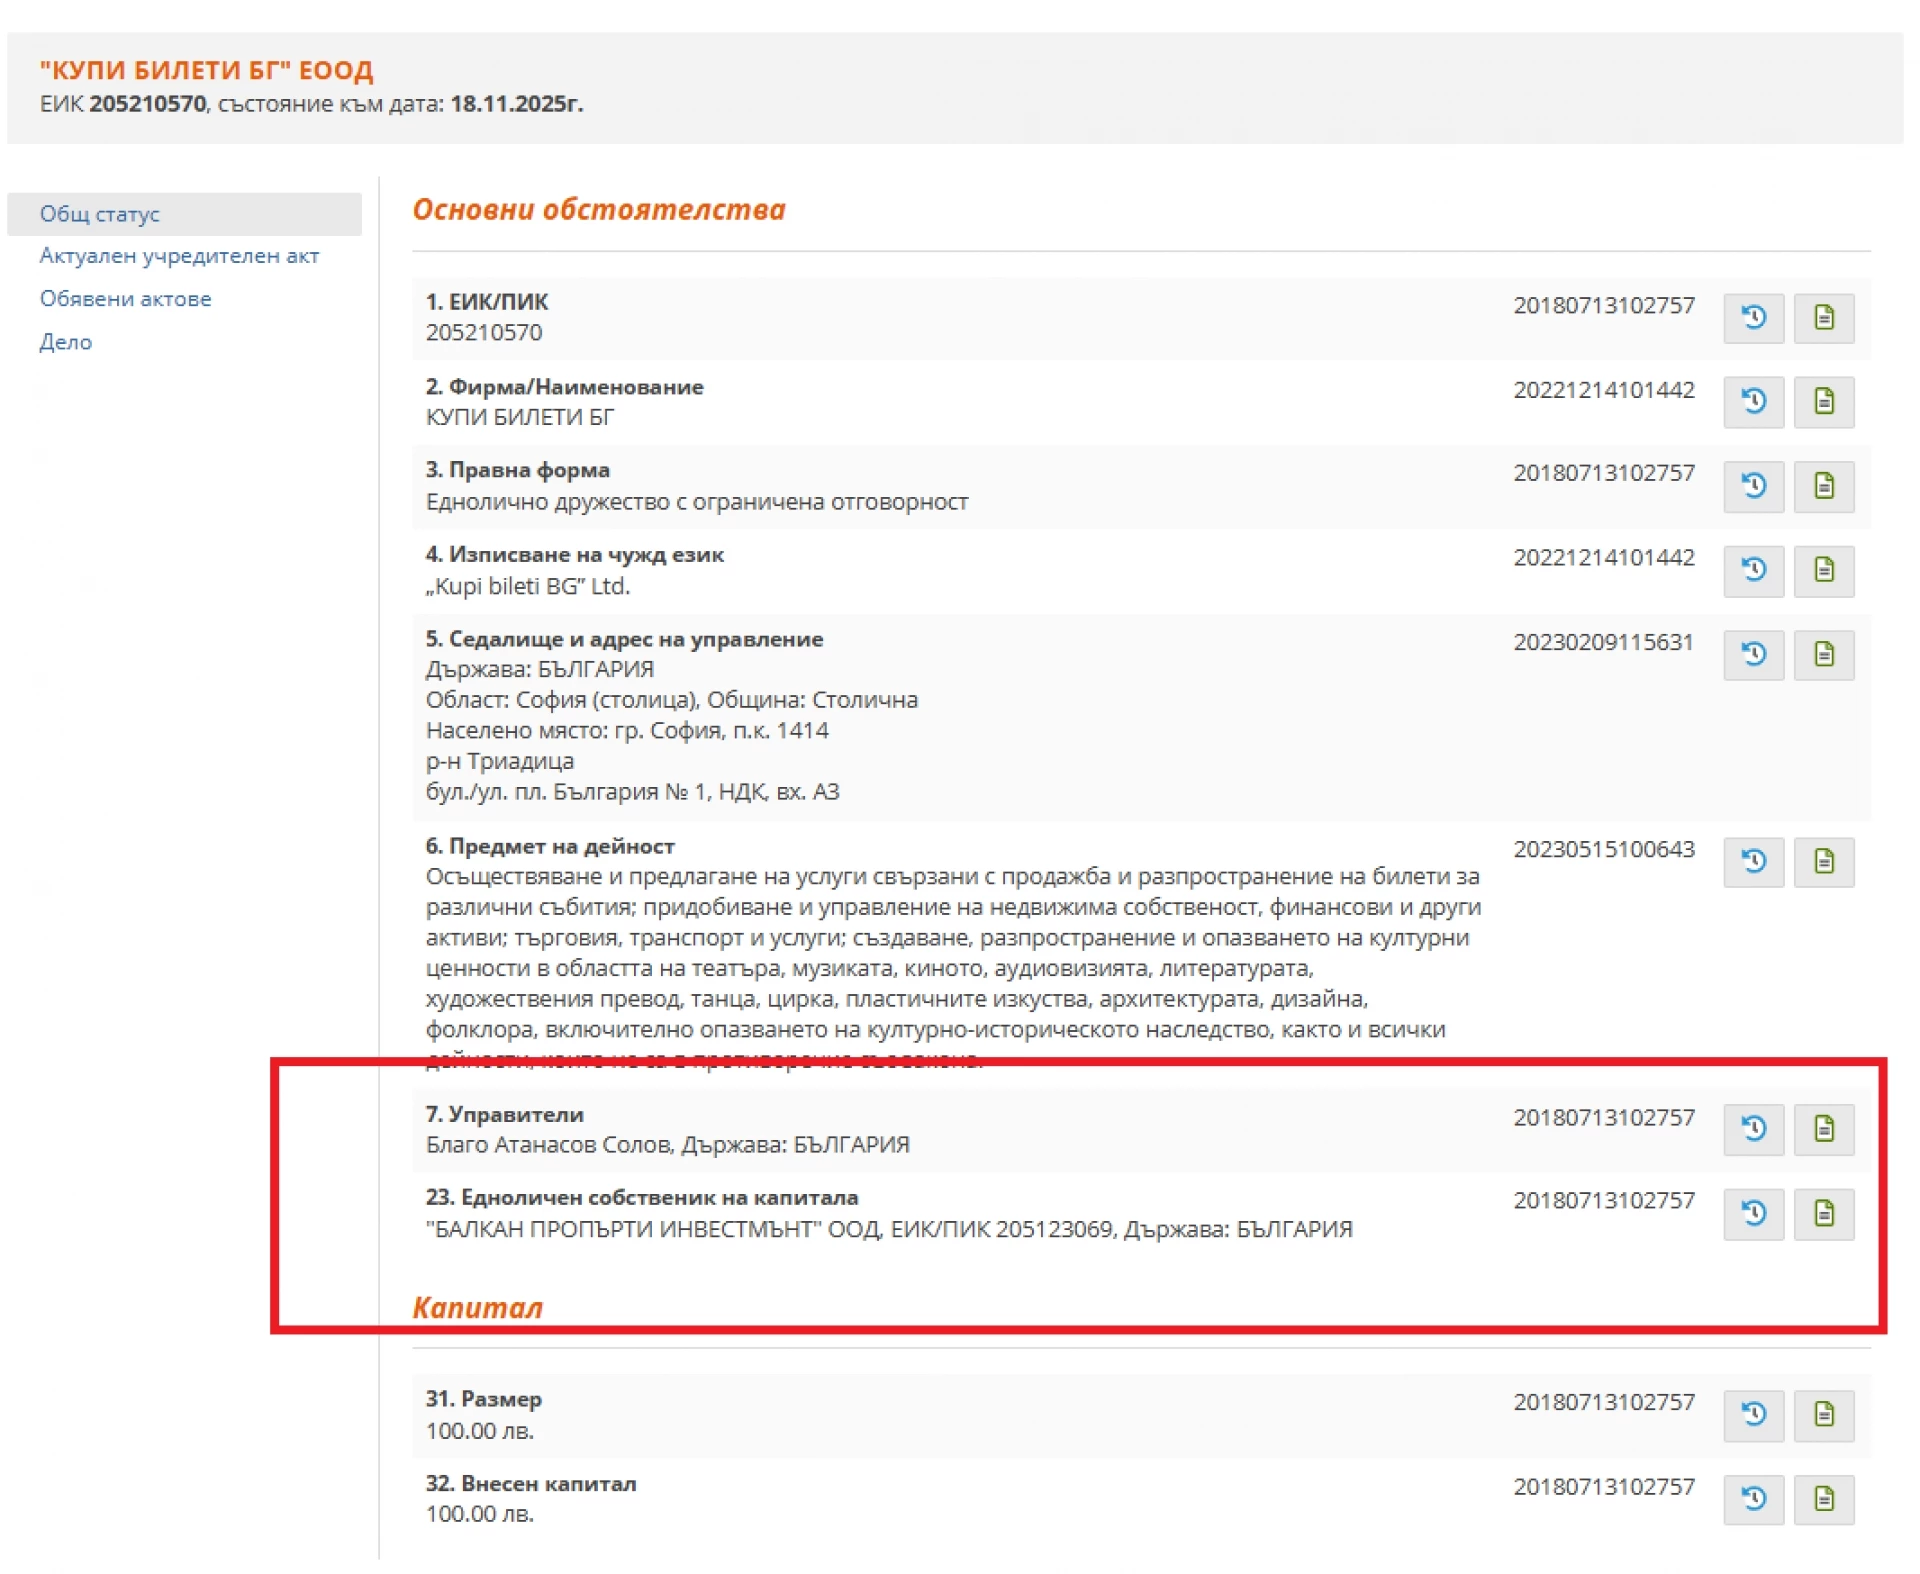Open Актуален учредителен акт section
1920x1574 pixels.
[x=179, y=256]
